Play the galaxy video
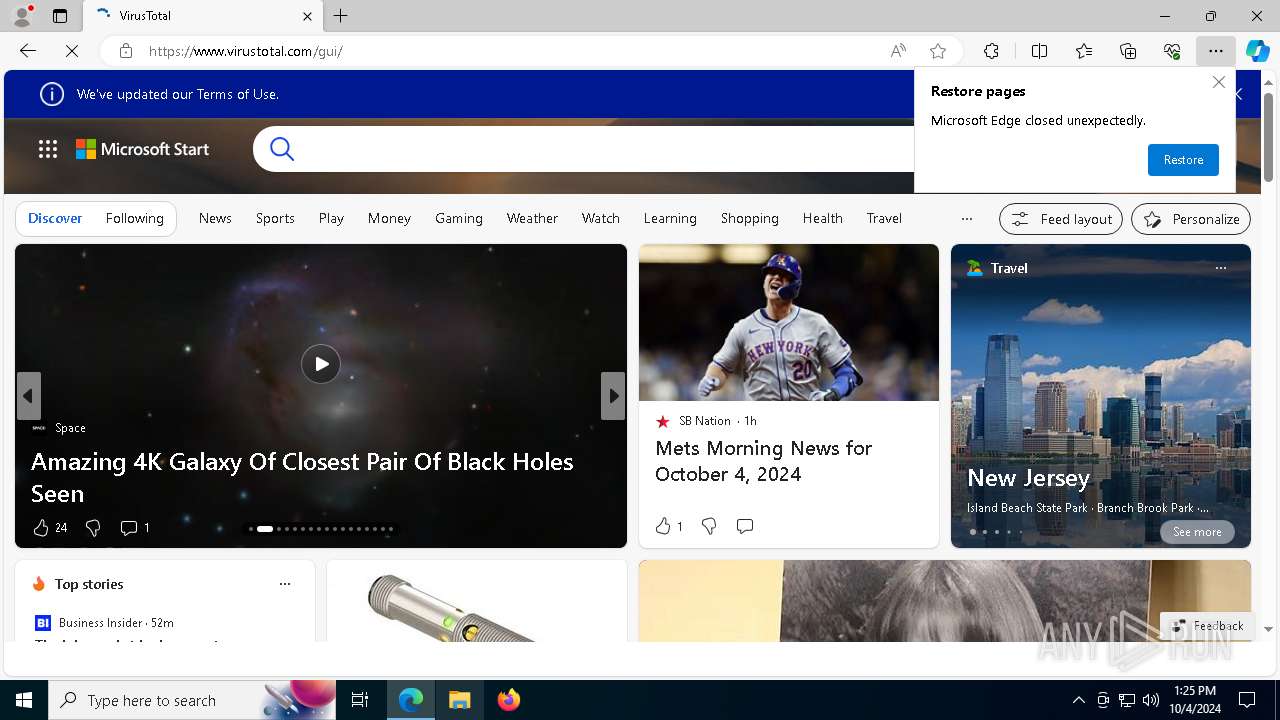The image size is (1280, 720). pos(321,364)
